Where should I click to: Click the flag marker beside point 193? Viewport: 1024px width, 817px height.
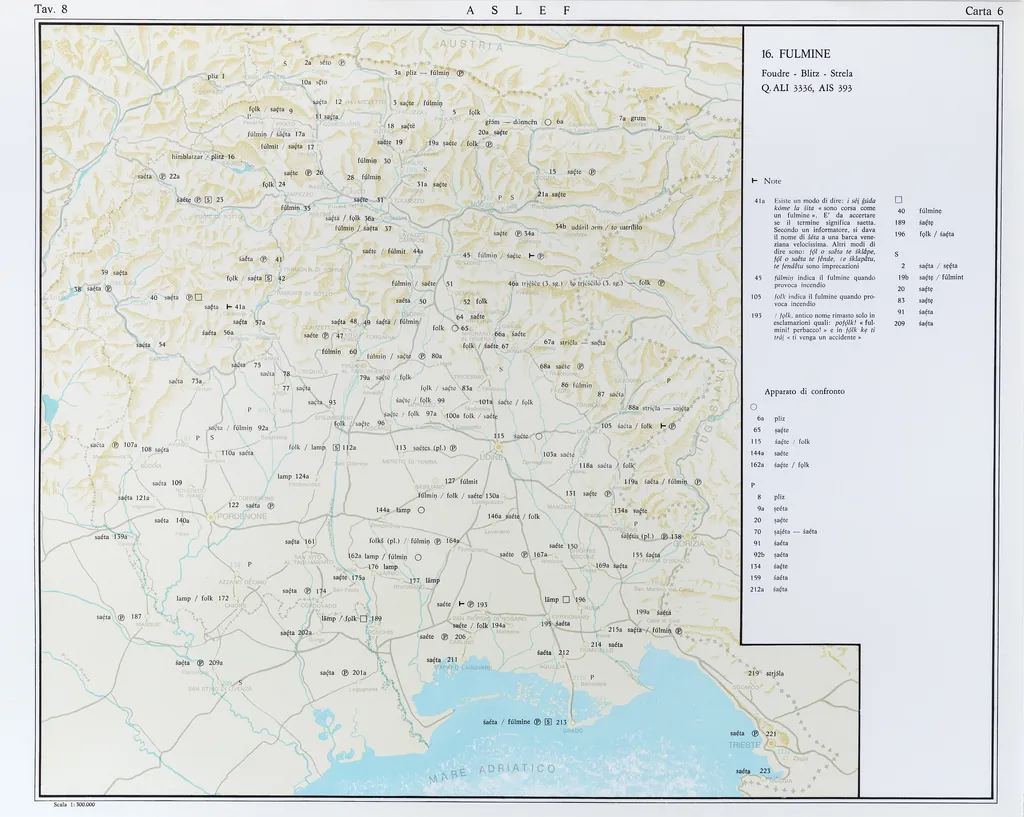click(x=461, y=604)
